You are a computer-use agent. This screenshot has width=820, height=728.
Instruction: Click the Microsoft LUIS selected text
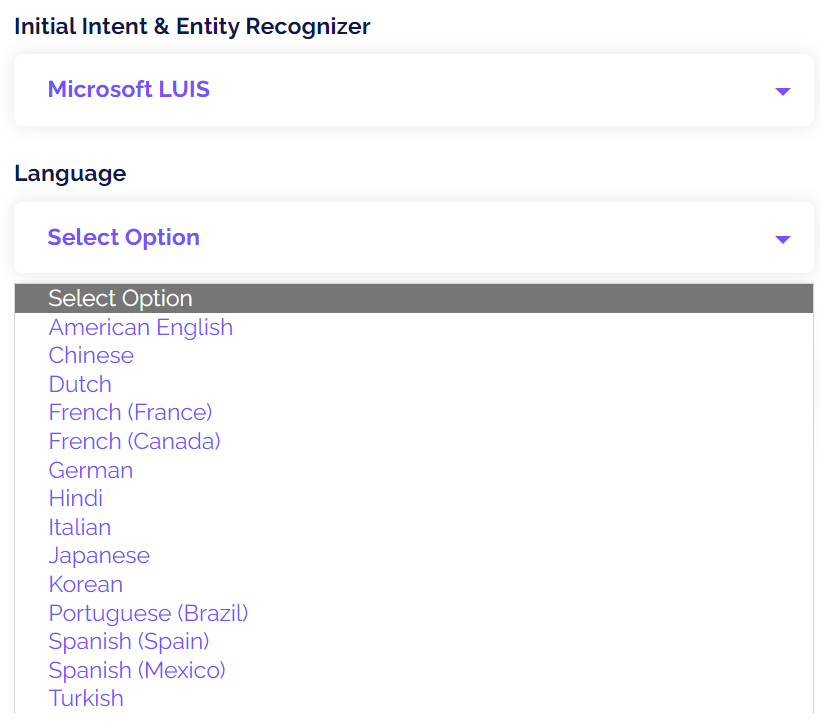[x=129, y=89]
